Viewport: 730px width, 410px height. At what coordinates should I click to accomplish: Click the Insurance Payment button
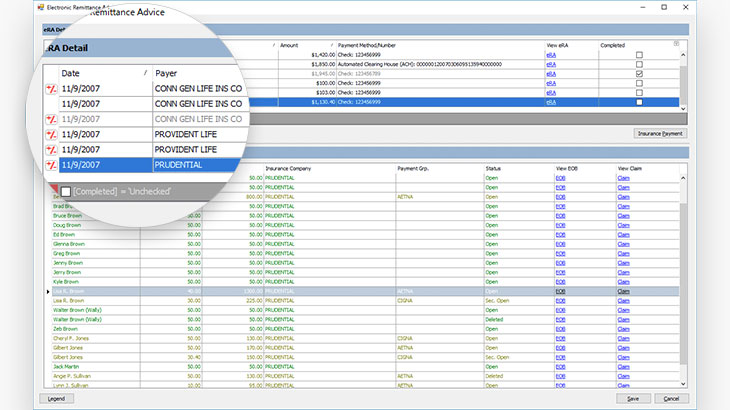[660, 134]
